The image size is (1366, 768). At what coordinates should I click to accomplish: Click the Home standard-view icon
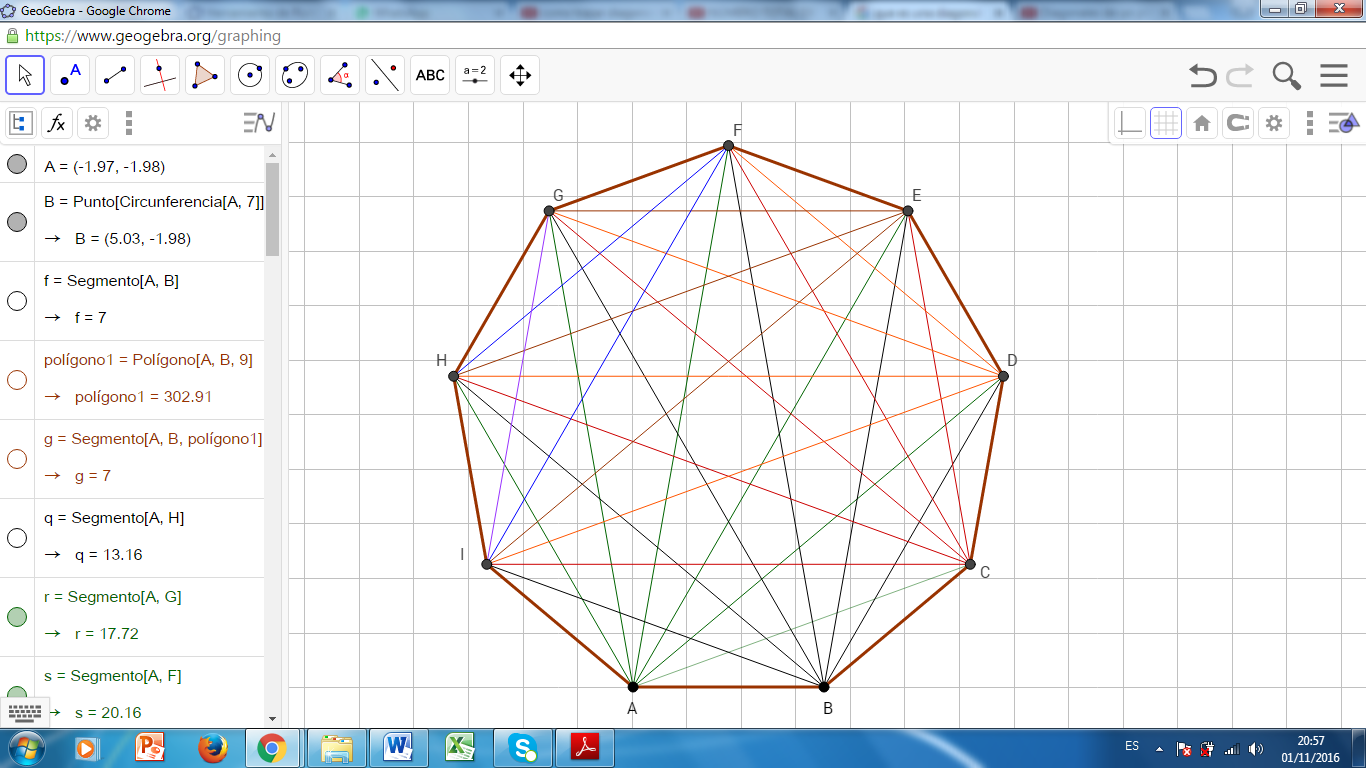(x=1201, y=122)
